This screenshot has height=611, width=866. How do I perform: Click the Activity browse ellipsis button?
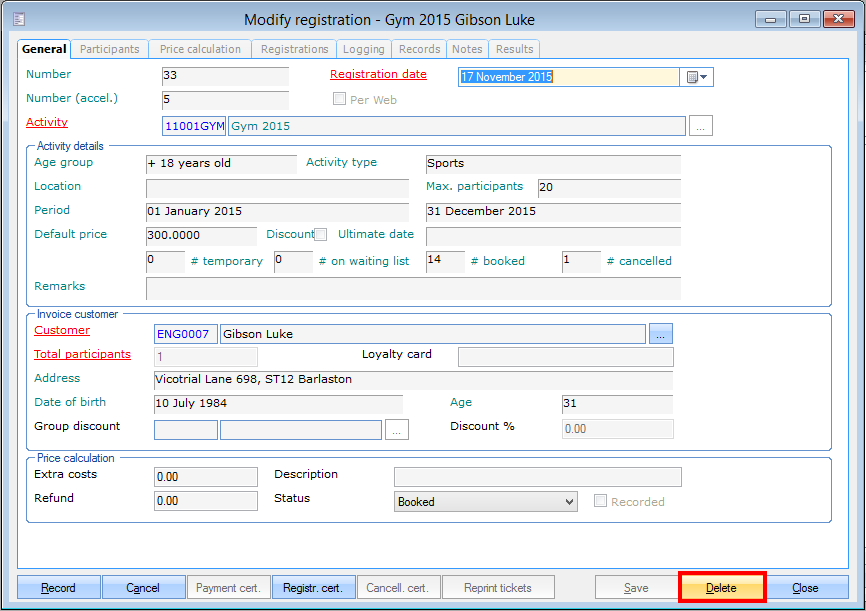(x=701, y=126)
